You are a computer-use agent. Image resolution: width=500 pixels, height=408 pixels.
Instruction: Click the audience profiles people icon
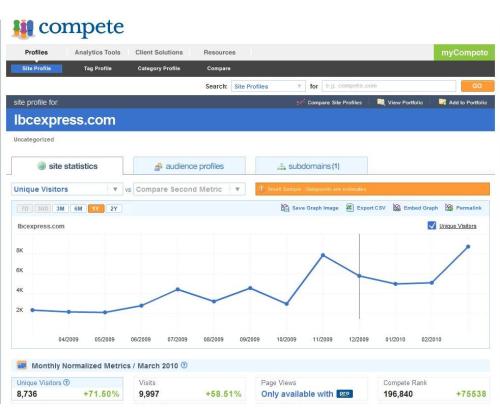coord(158,166)
